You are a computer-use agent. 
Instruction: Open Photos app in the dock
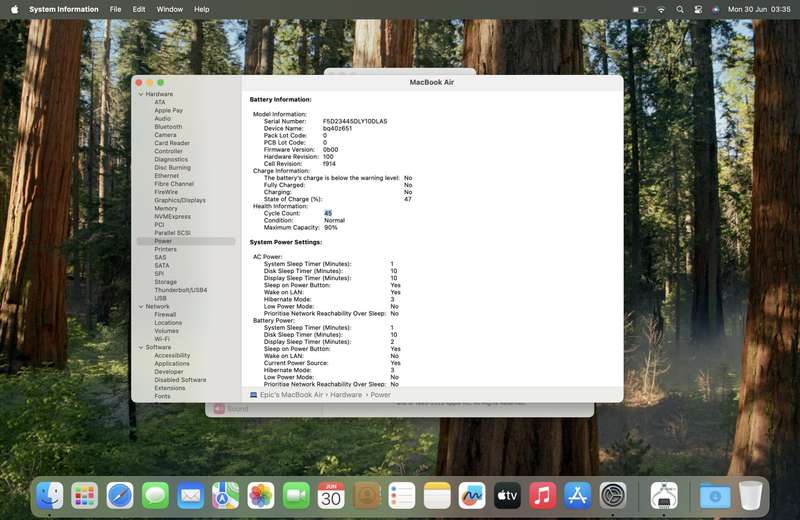[261, 496]
